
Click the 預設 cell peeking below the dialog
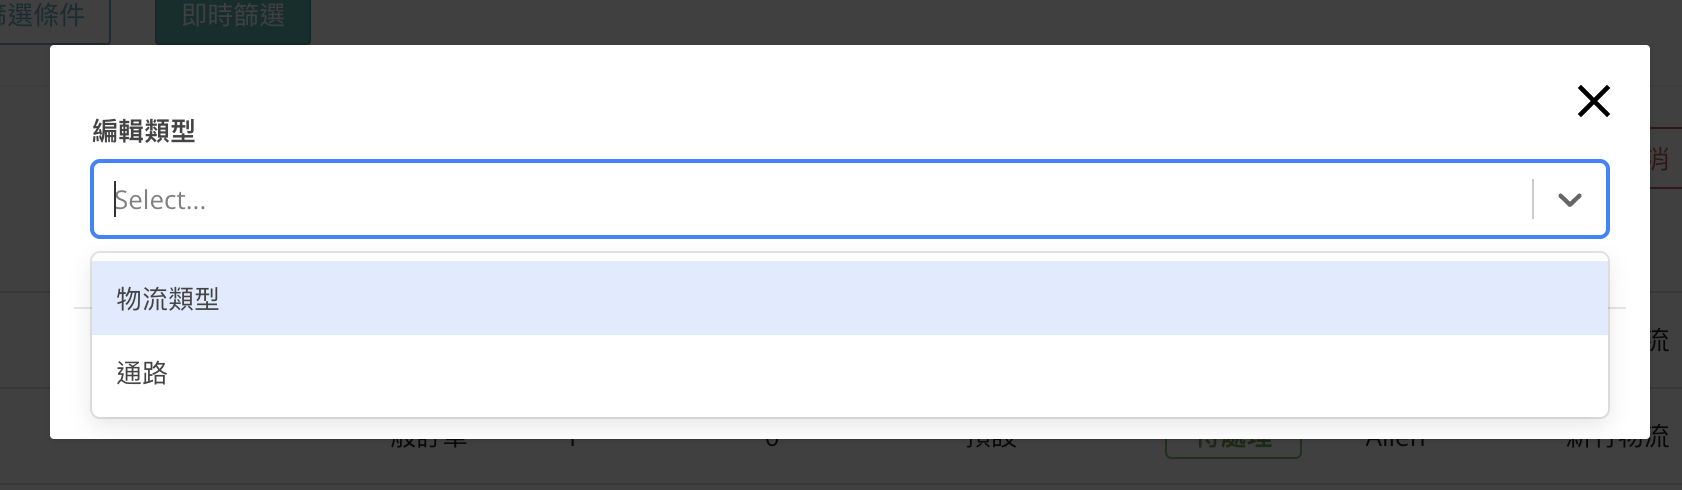(990, 443)
